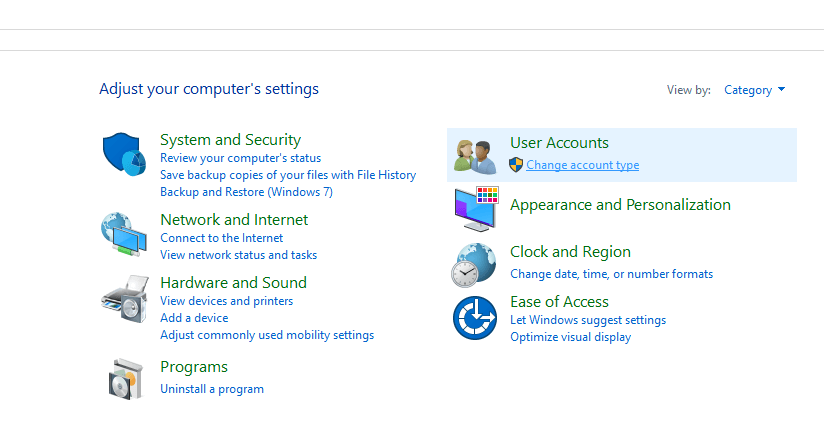Click the Hardware and Sound printer icon
Viewport: 824px width, 446px height.
(x=125, y=297)
